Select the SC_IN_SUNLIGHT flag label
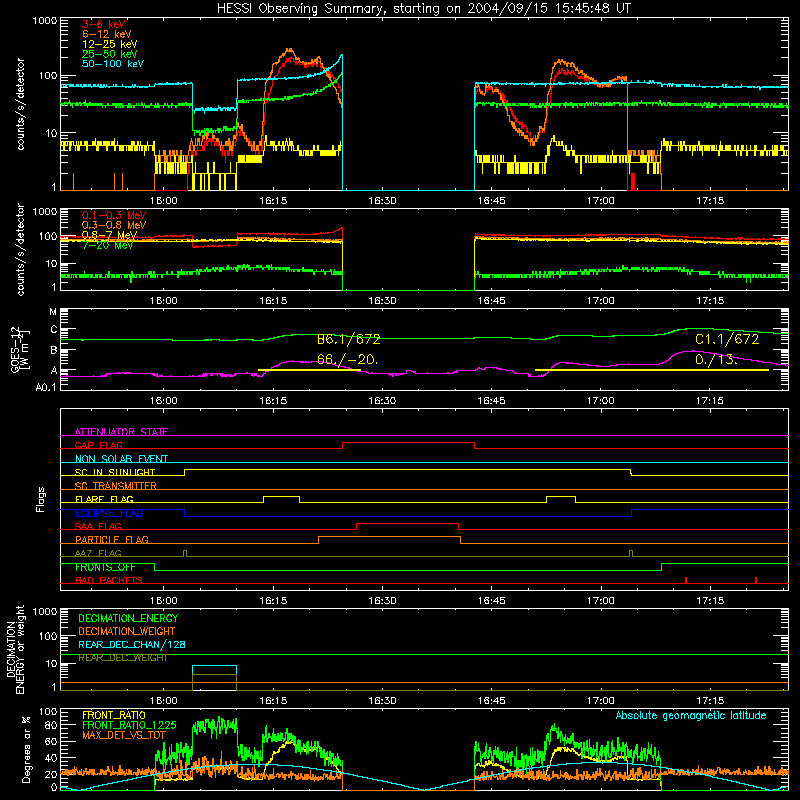This screenshot has width=800, height=800. click(x=115, y=472)
